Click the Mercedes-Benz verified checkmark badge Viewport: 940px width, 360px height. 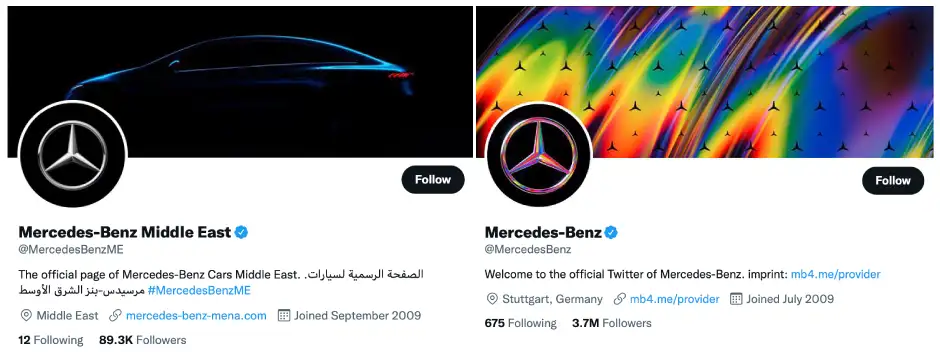click(x=611, y=232)
